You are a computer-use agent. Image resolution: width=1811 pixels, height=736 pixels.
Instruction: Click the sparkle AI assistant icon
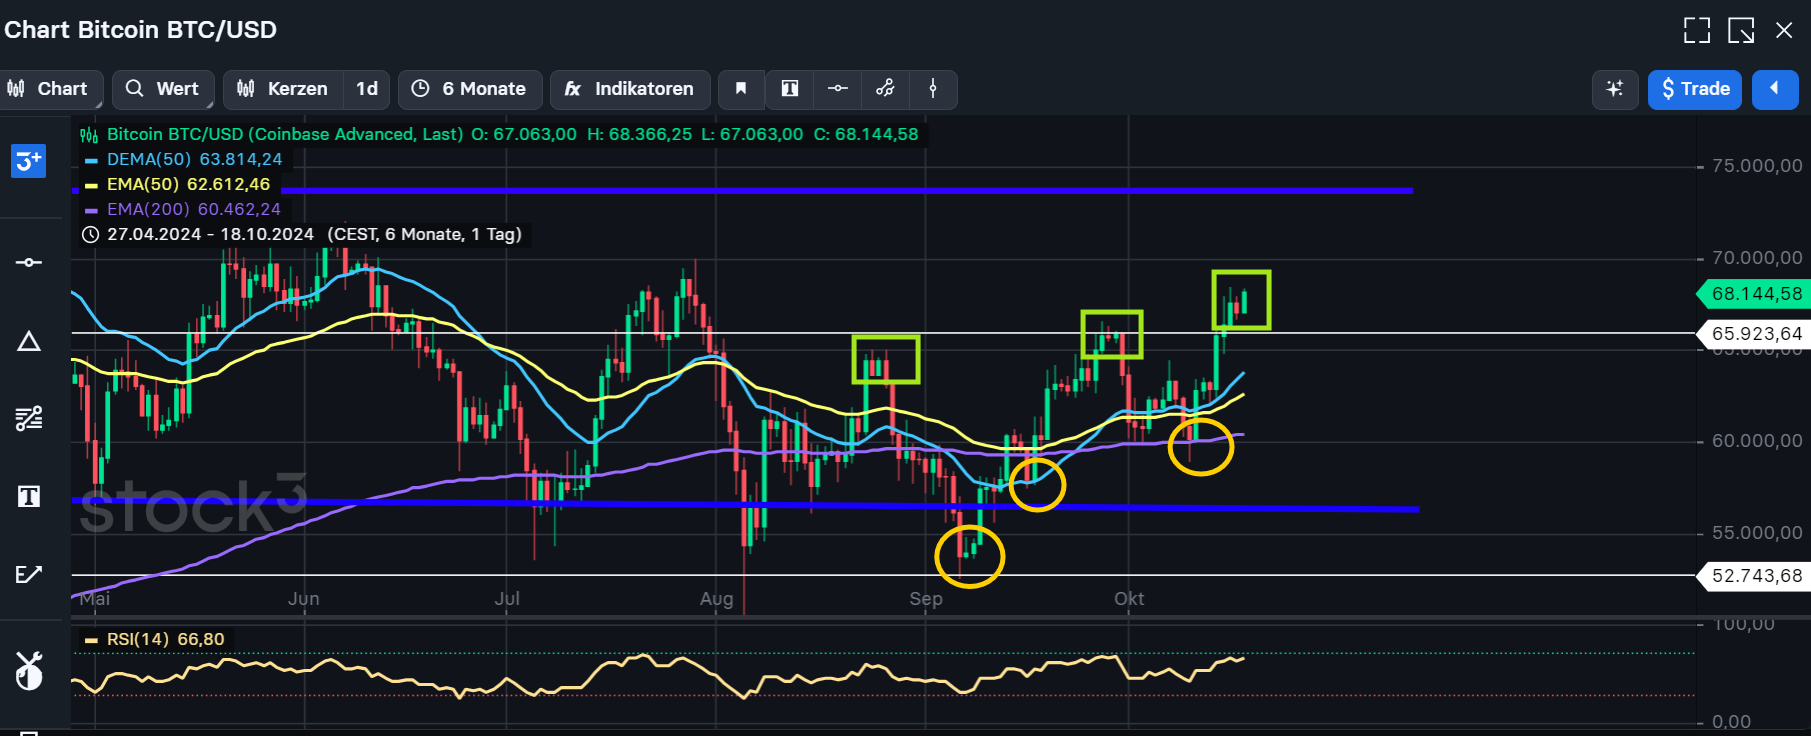[x=1614, y=89]
